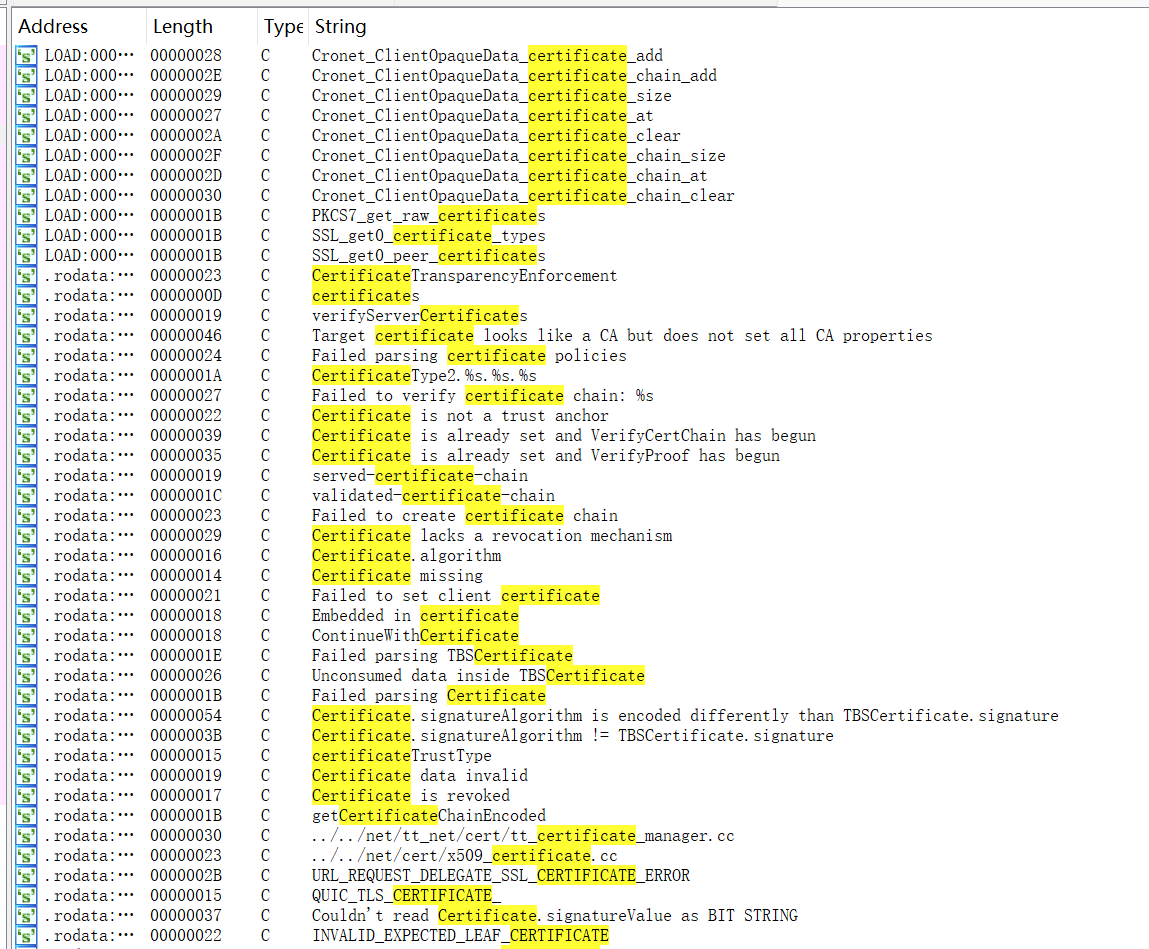
Task: Click length value 00000054 in the list
Action: point(186,716)
